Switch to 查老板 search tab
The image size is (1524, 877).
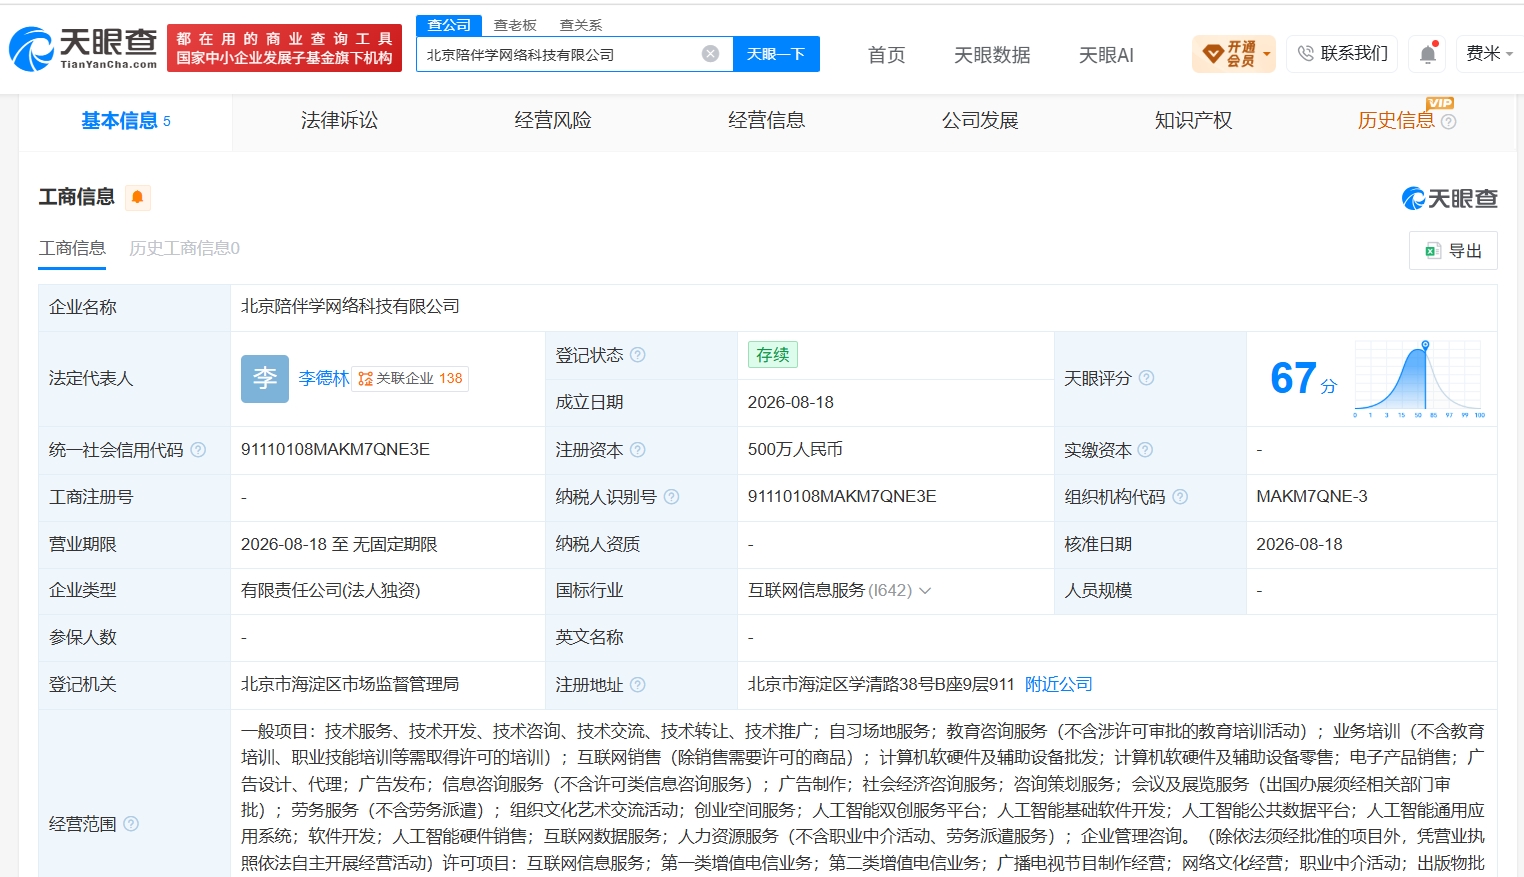(515, 25)
